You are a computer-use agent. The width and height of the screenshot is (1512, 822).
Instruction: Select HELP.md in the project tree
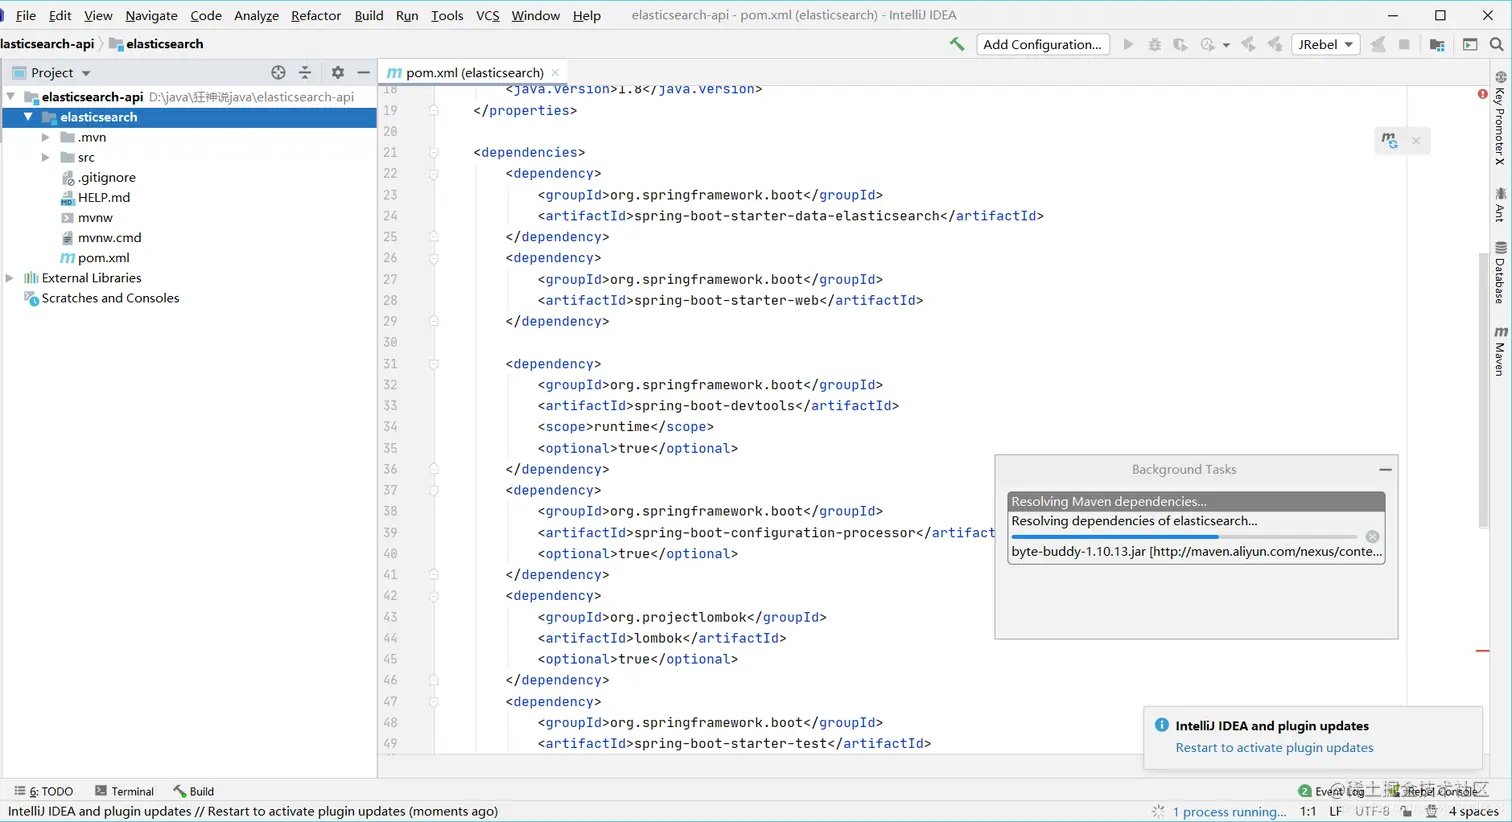pos(95,198)
